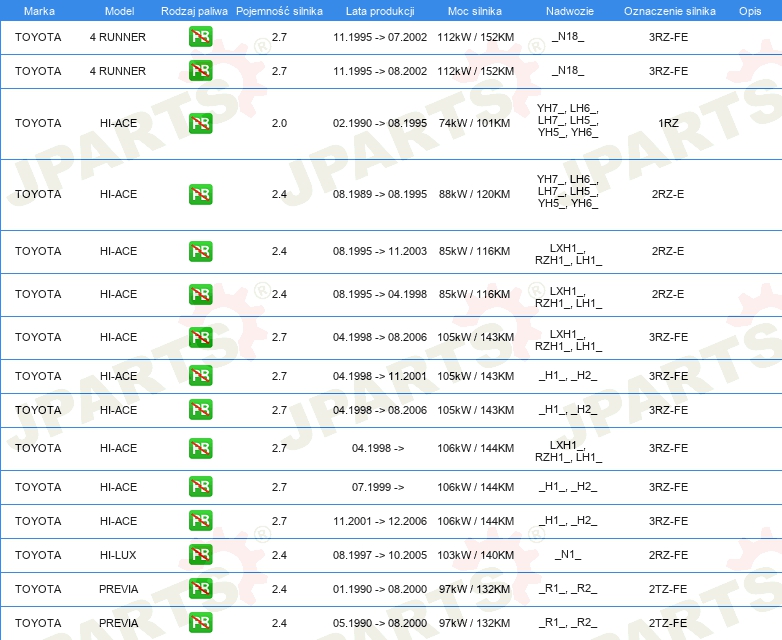Select the _N1_ body code cell
This screenshot has height=640, width=782.
(x=568, y=554)
